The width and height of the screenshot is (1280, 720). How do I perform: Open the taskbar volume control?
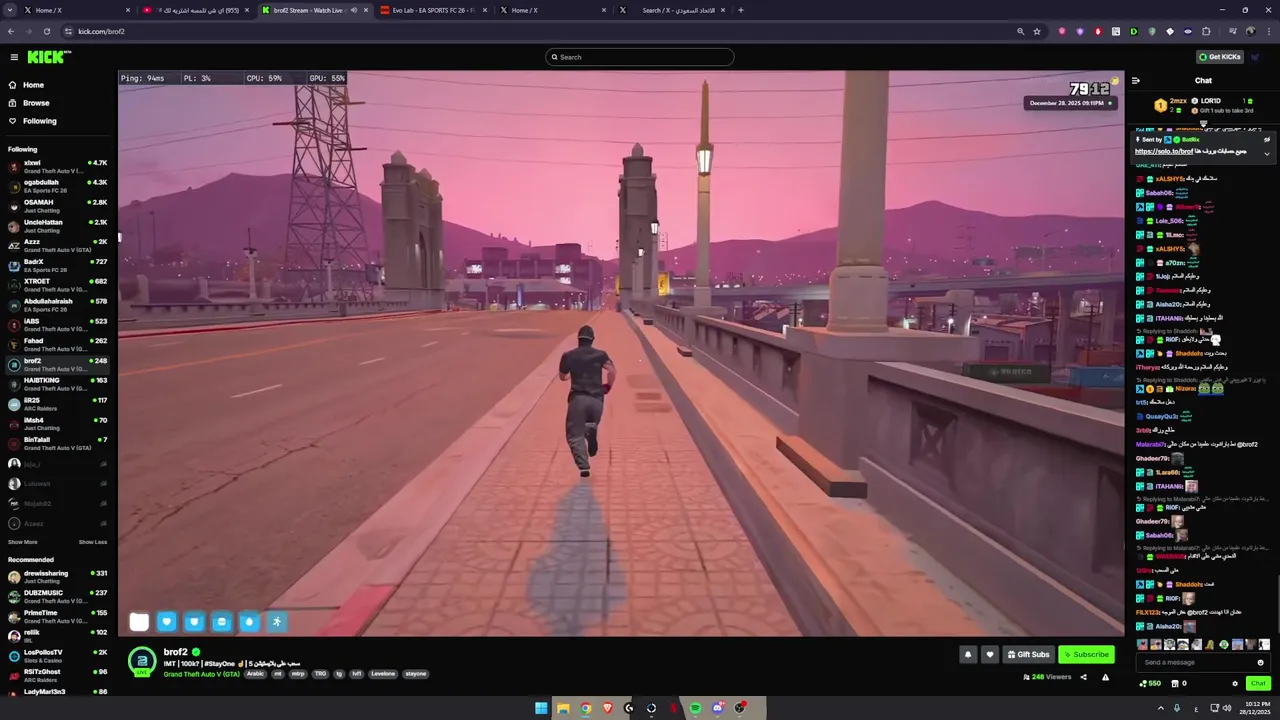point(1227,708)
